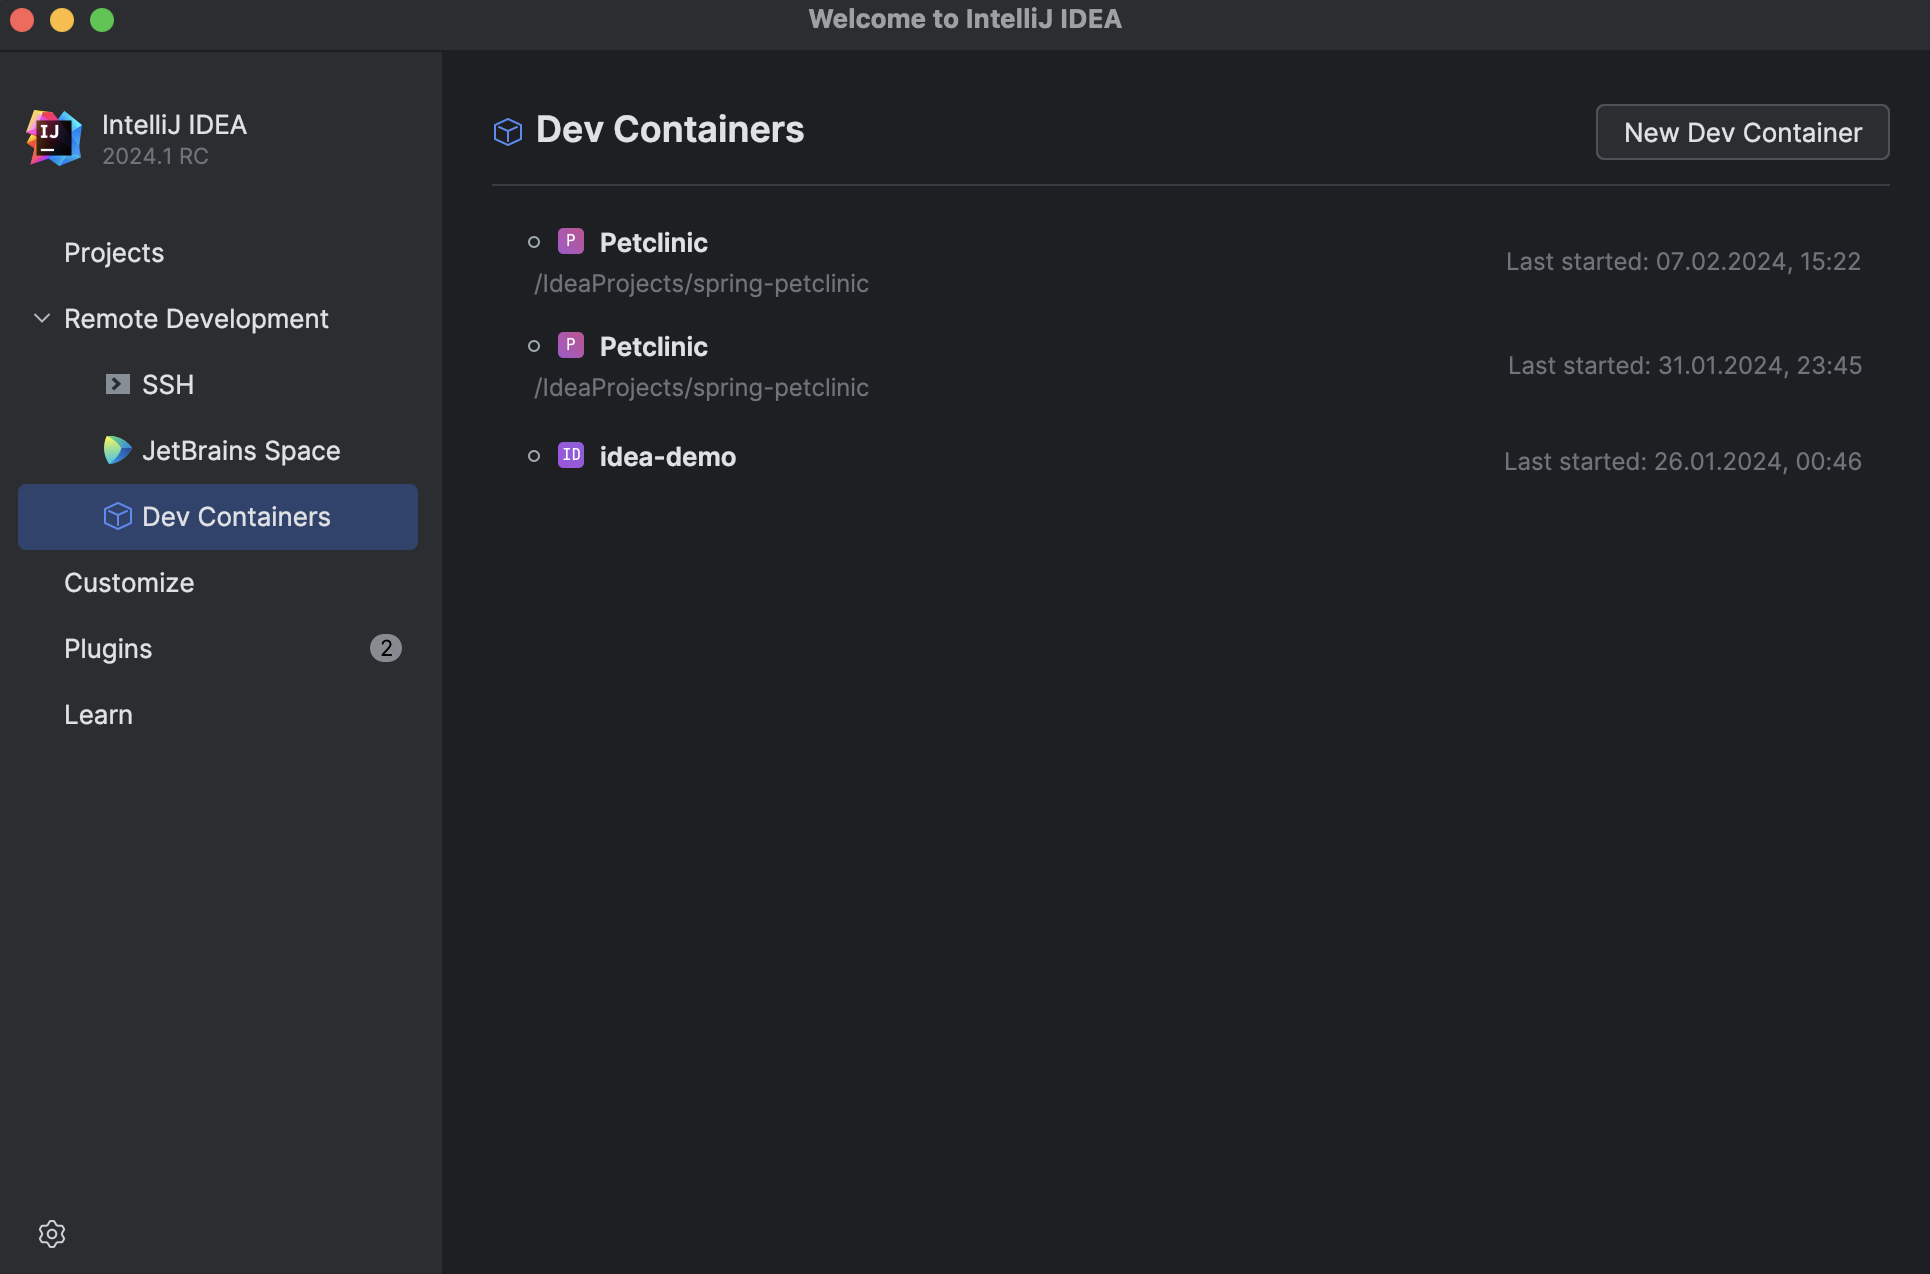Screen dimensions: 1930x1274
Task: Click the New Dev Container button
Action: click(1742, 132)
